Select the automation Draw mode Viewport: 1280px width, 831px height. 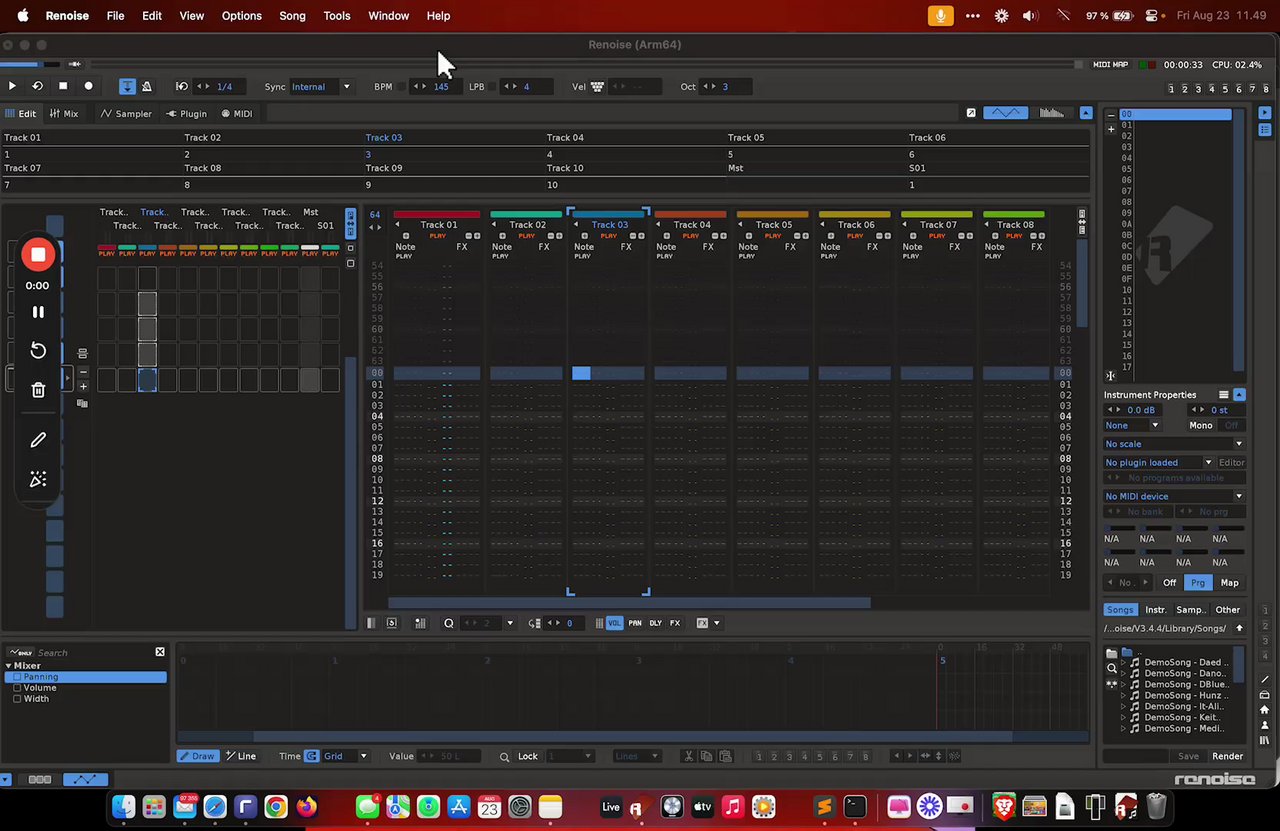coord(198,756)
